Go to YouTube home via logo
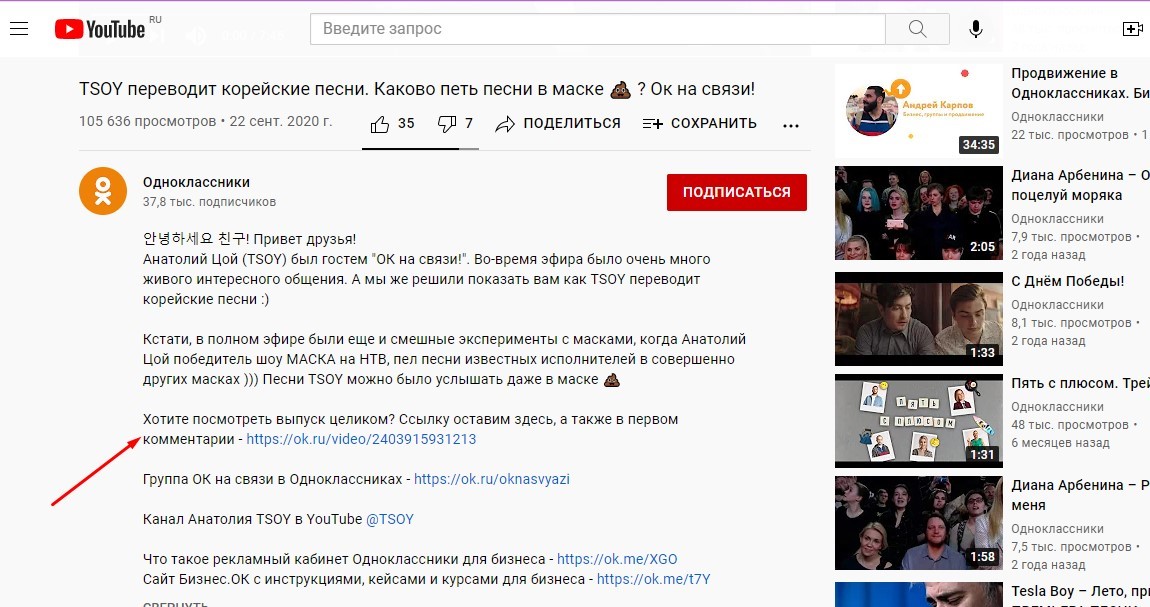This screenshot has width=1150, height=607. [x=100, y=29]
